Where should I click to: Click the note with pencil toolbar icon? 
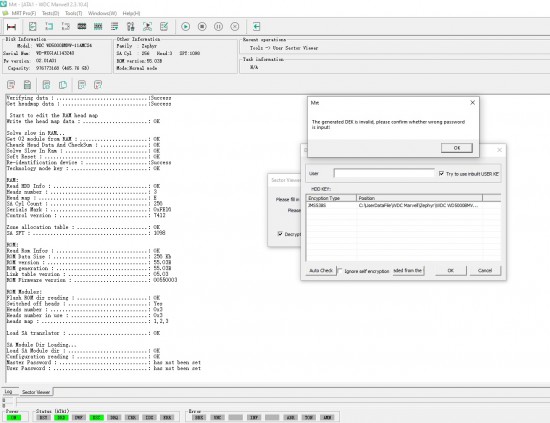click(x=164, y=27)
